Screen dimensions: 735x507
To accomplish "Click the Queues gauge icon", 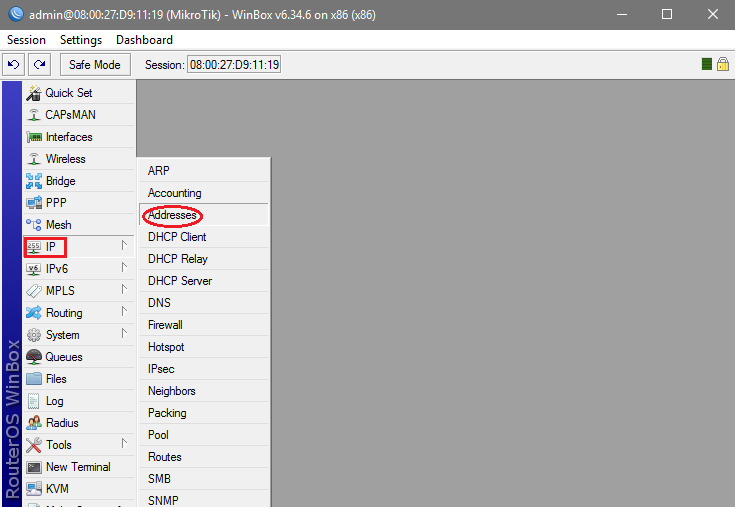I will click(34, 357).
